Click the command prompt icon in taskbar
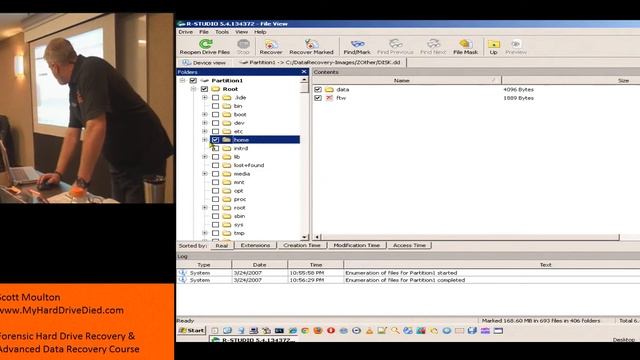The image size is (640, 360). click(279, 331)
